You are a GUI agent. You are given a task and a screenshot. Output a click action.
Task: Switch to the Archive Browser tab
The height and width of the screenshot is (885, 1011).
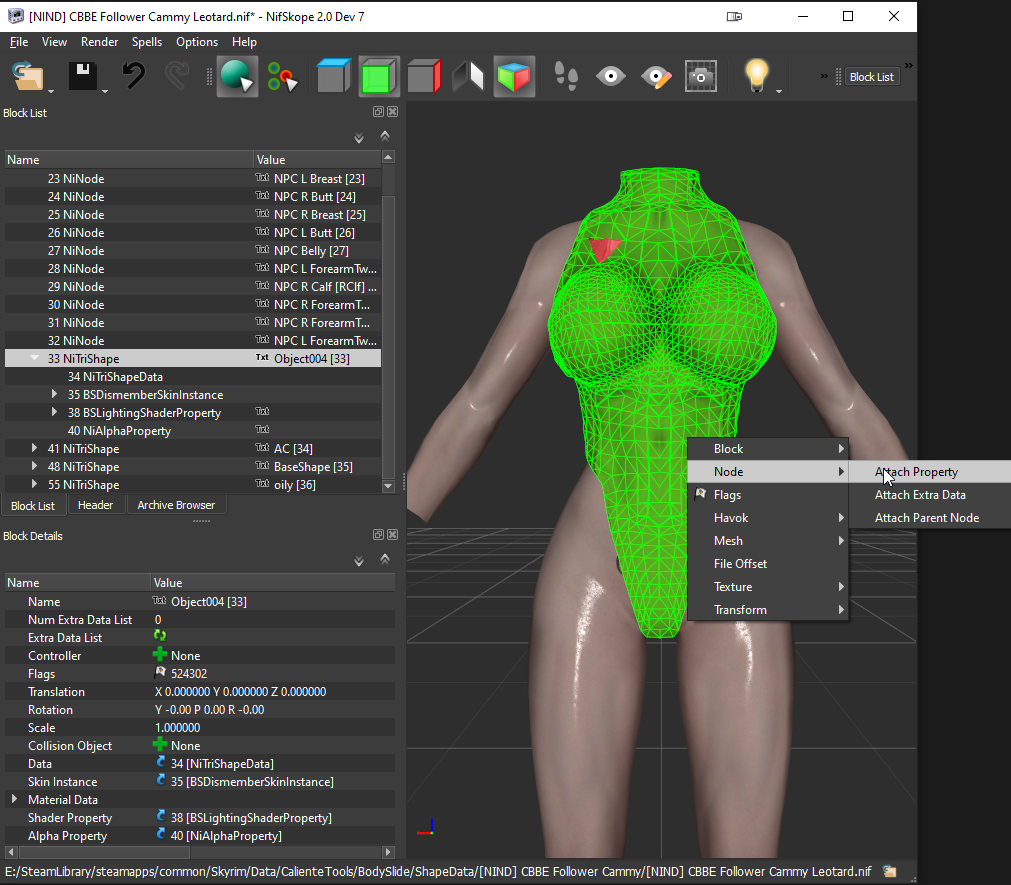(176, 505)
